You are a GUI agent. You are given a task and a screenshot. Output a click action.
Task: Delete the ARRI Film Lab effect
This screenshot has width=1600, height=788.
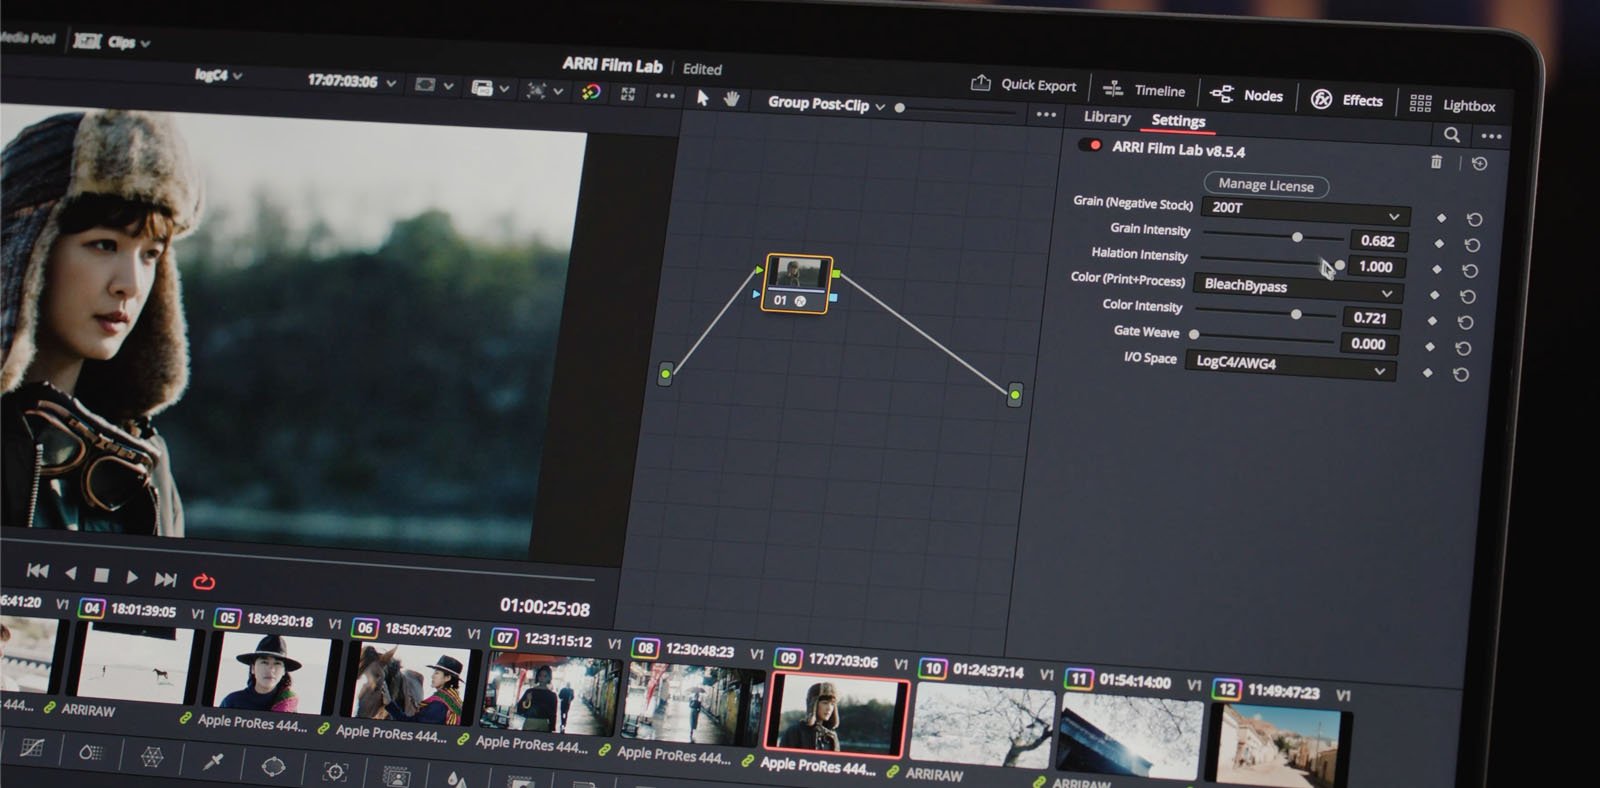1436,161
